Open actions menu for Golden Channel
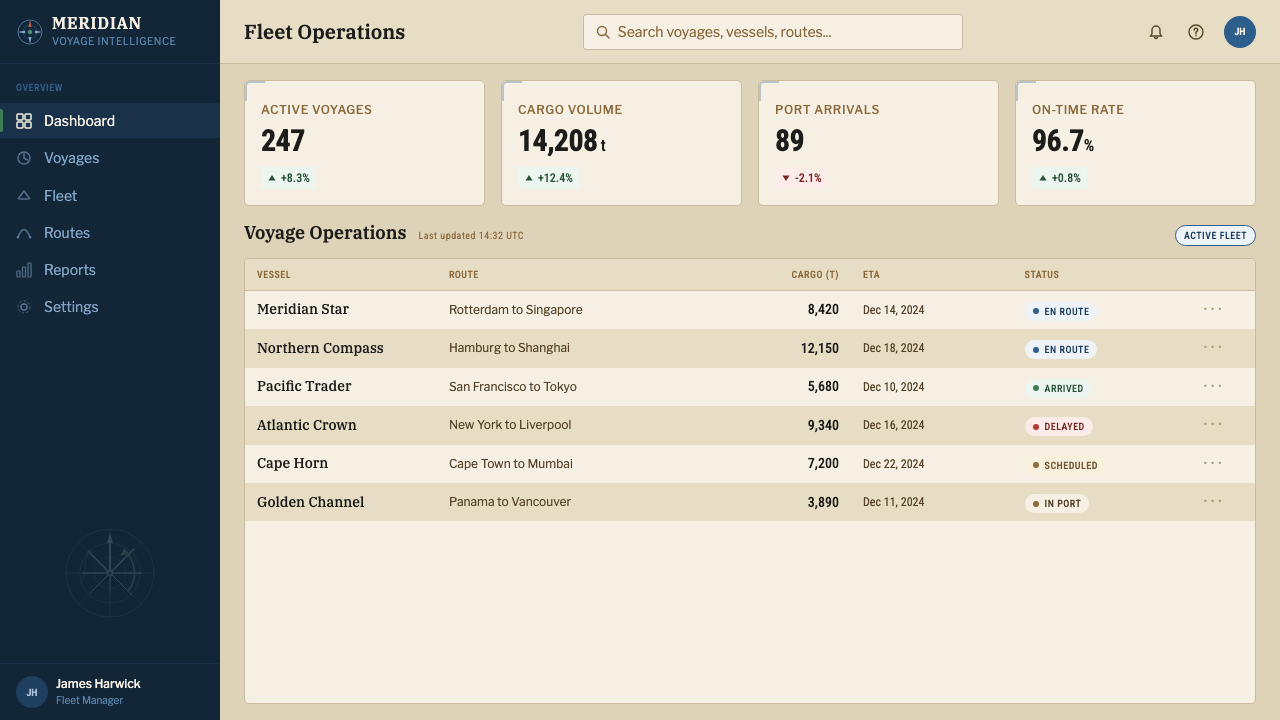This screenshot has width=1280, height=720. [x=1213, y=501]
